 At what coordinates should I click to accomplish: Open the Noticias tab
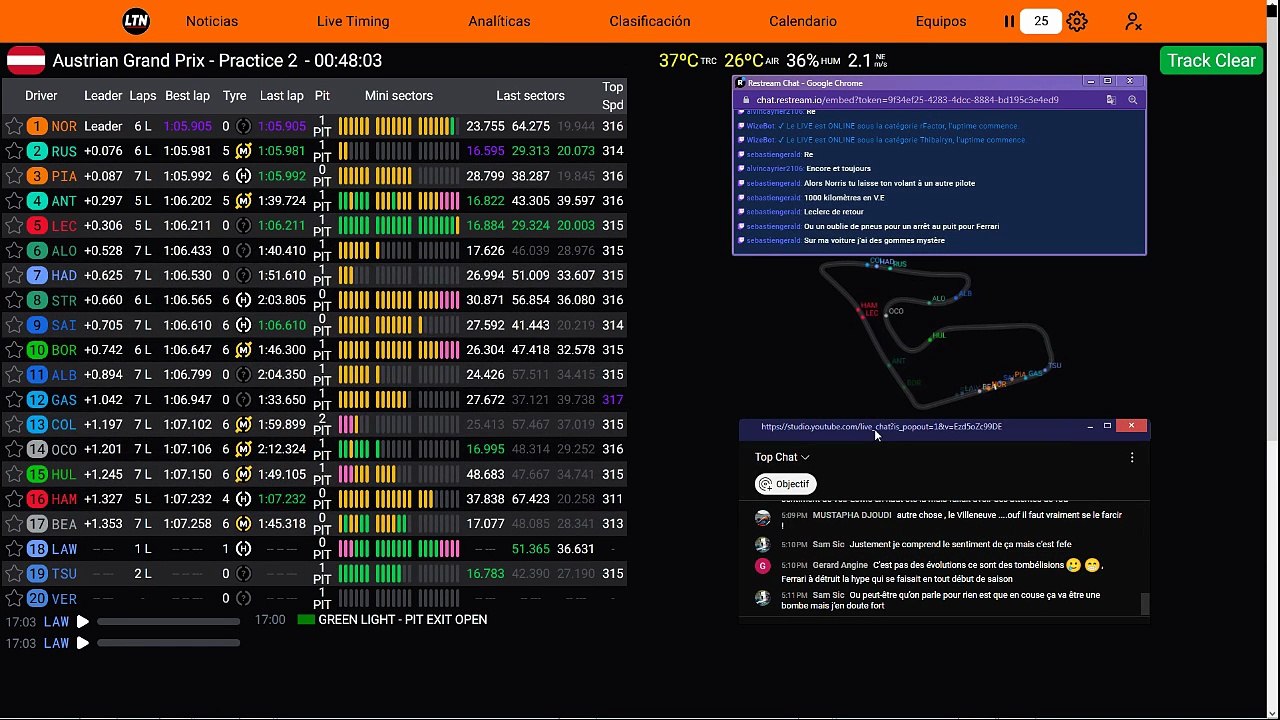pos(212,21)
